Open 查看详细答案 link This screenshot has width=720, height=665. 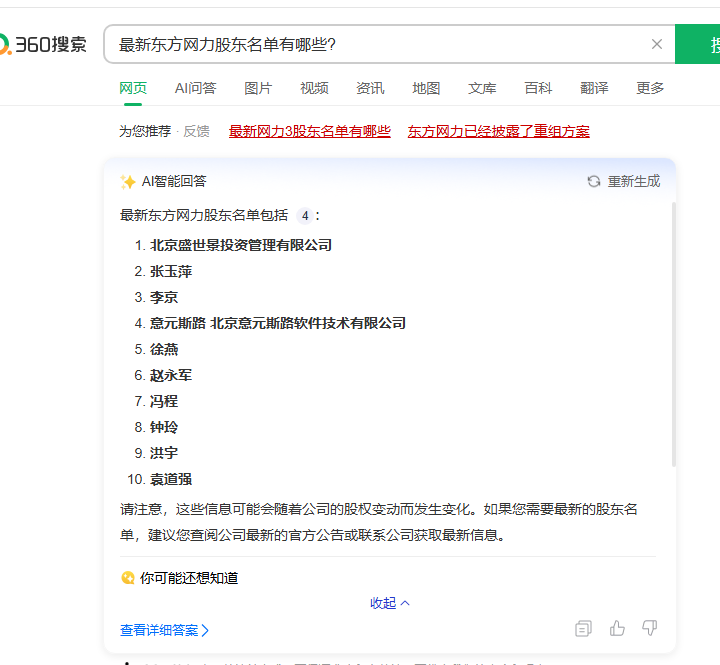[164, 630]
